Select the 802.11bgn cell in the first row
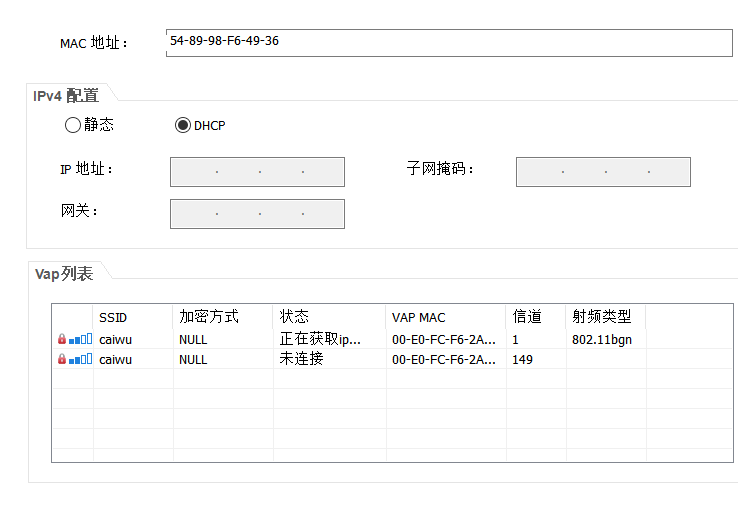This screenshot has width=738, height=528. (602, 340)
